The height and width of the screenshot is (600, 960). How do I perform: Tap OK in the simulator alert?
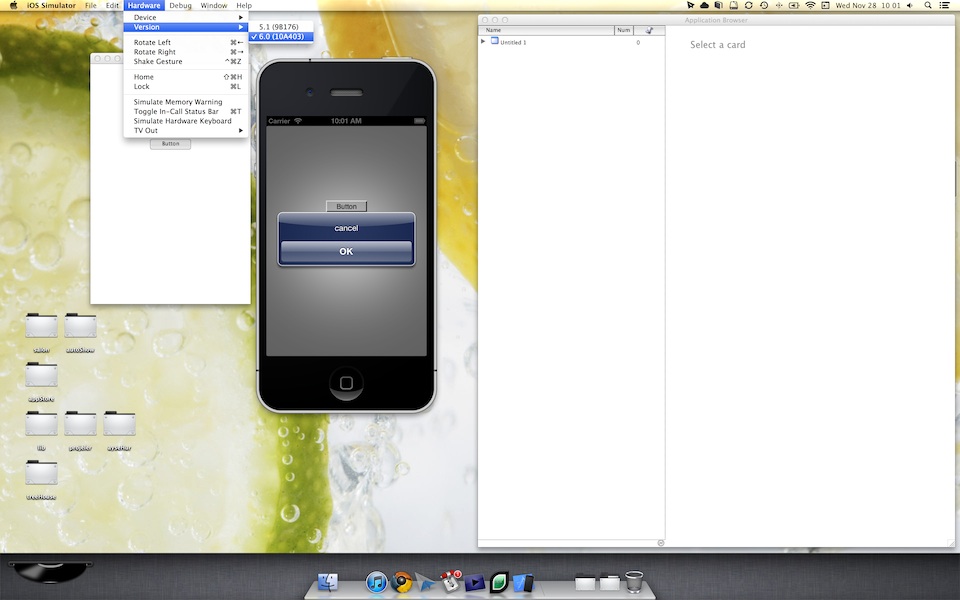click(346, 251)
